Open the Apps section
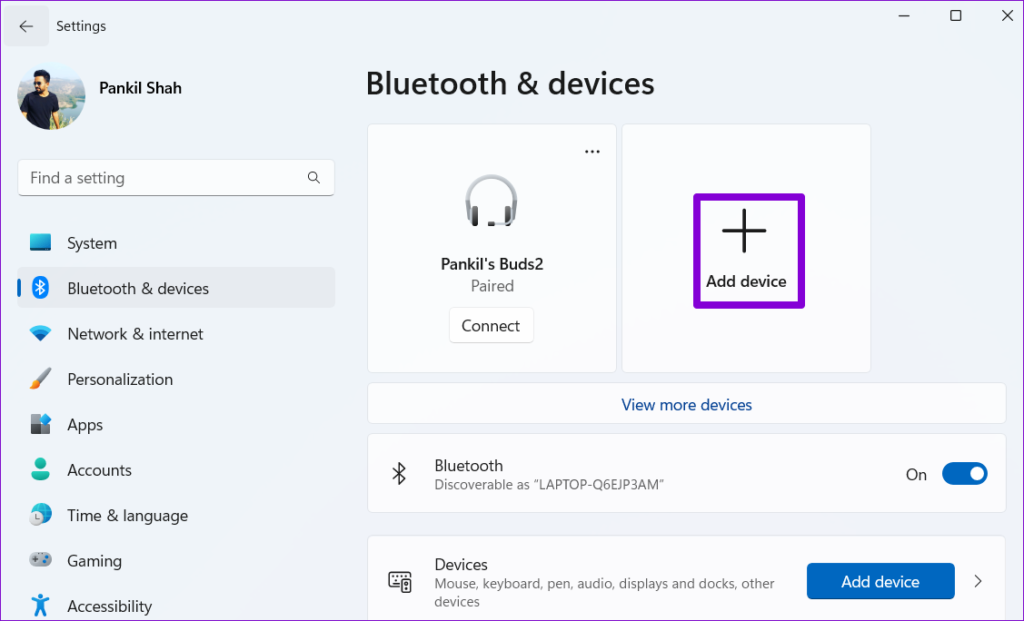 click(x=42, y=424)
